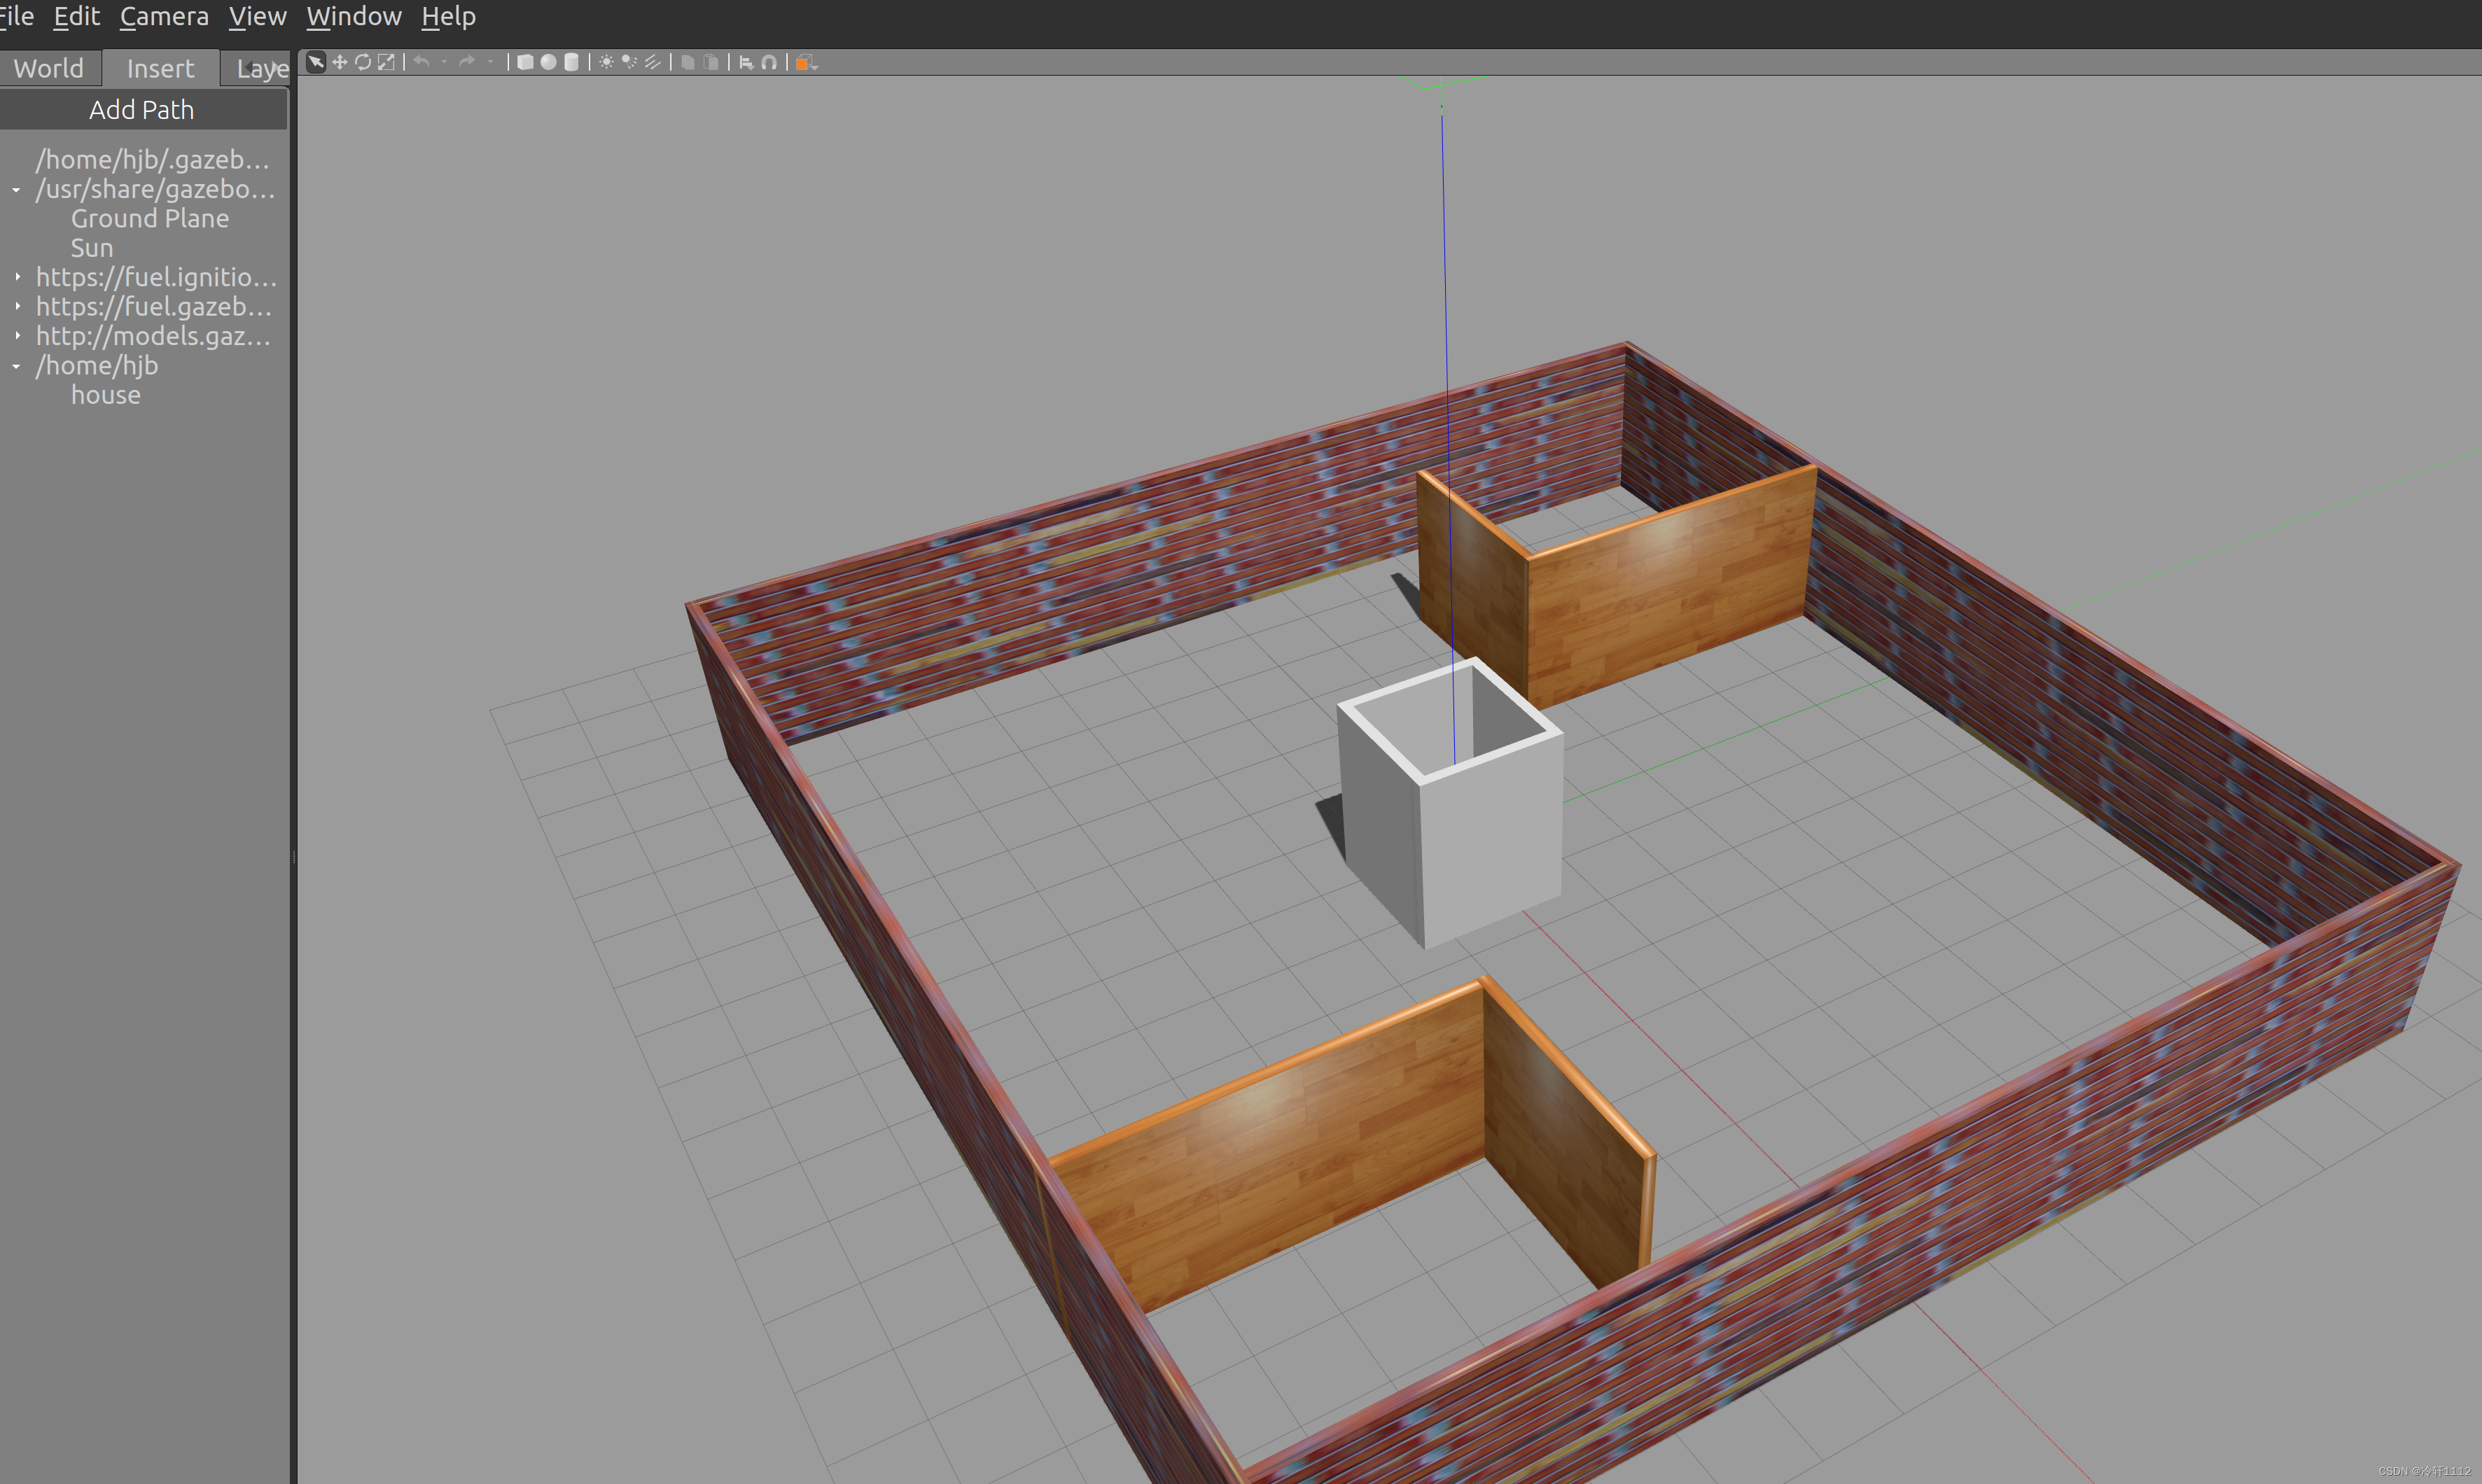The width and height of the screenshot is (2482, 1484).
Task: Insert a cylinder shape
Action: 571,62
